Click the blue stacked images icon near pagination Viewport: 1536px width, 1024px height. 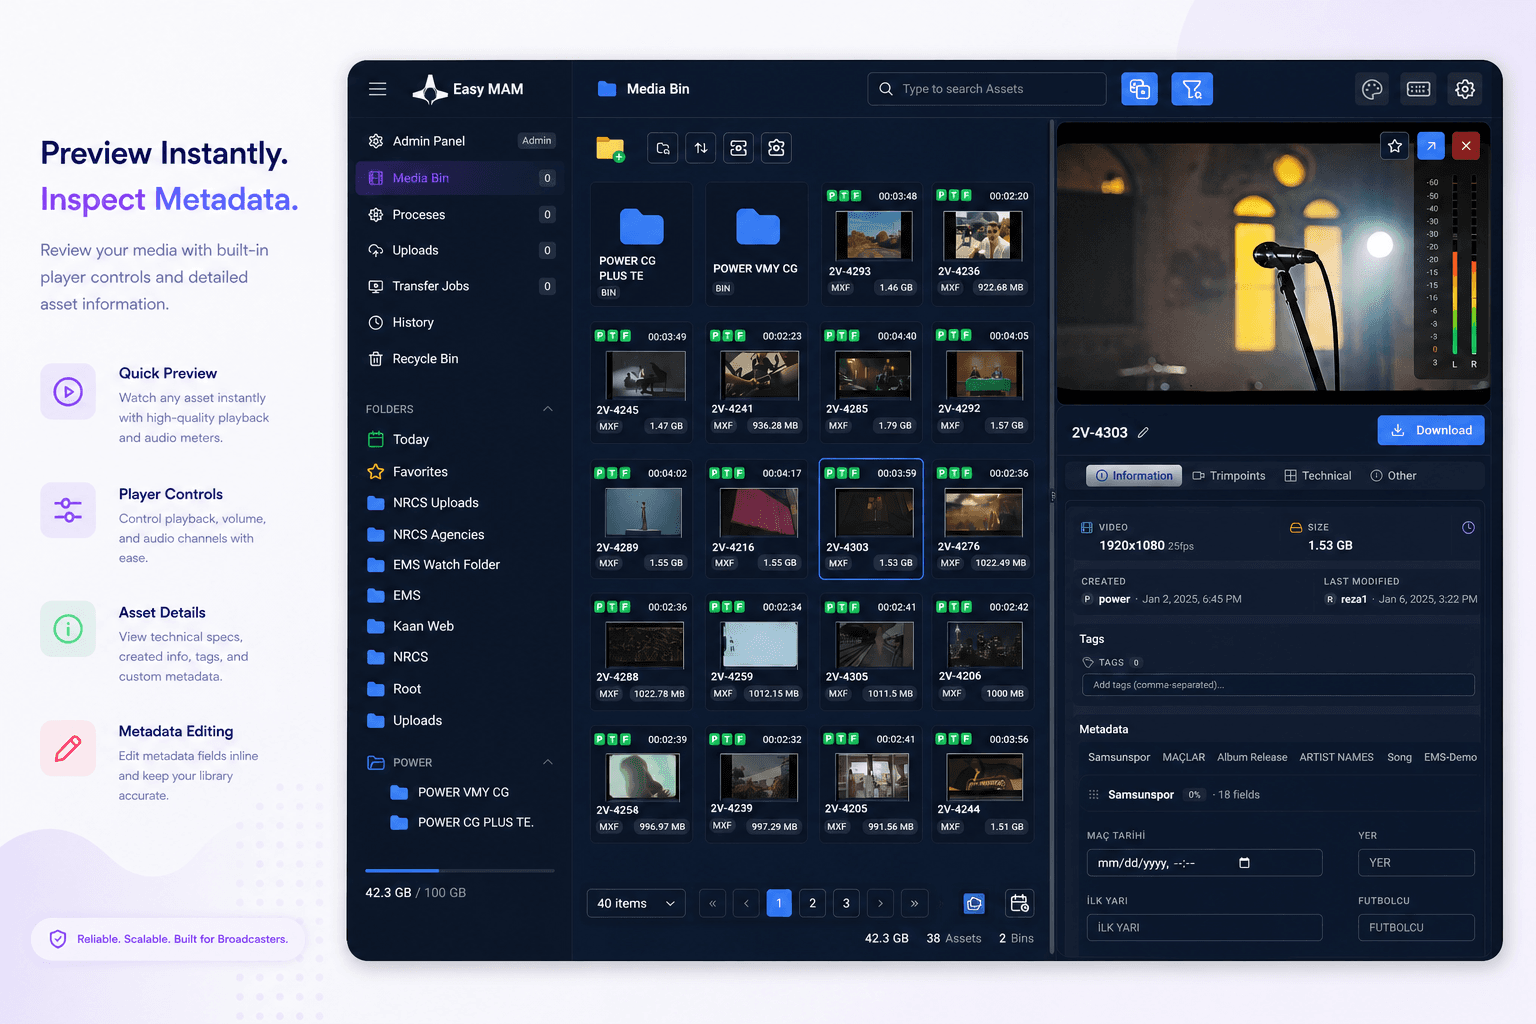point(974,903)
